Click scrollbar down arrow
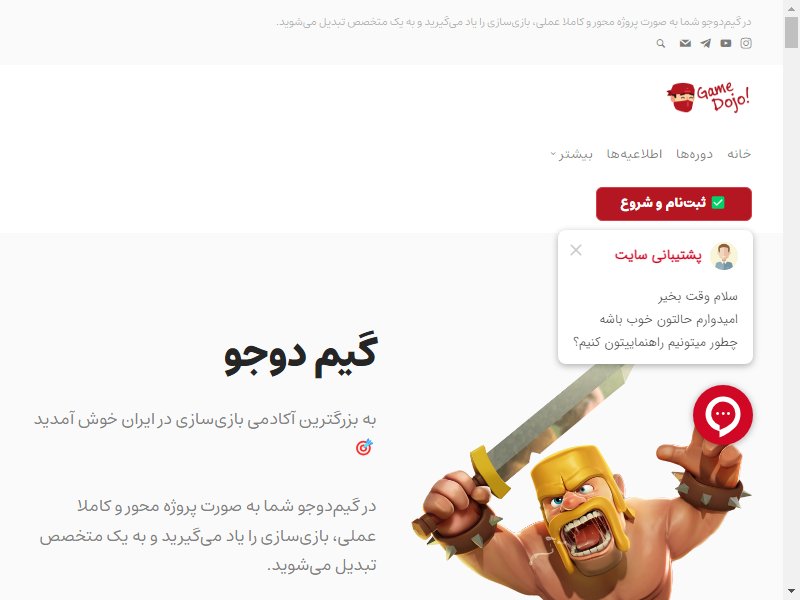Image resolution: width=800 pixels, height=600 pixels. pyautogui.click(x=791, y=592)
